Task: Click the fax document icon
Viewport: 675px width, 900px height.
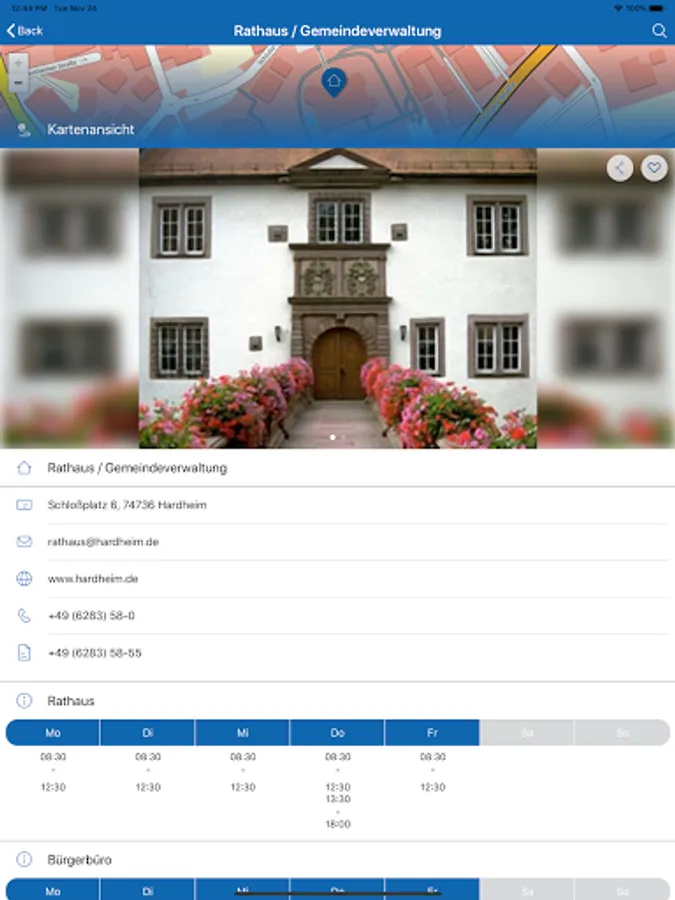Action: click(24, 653)
